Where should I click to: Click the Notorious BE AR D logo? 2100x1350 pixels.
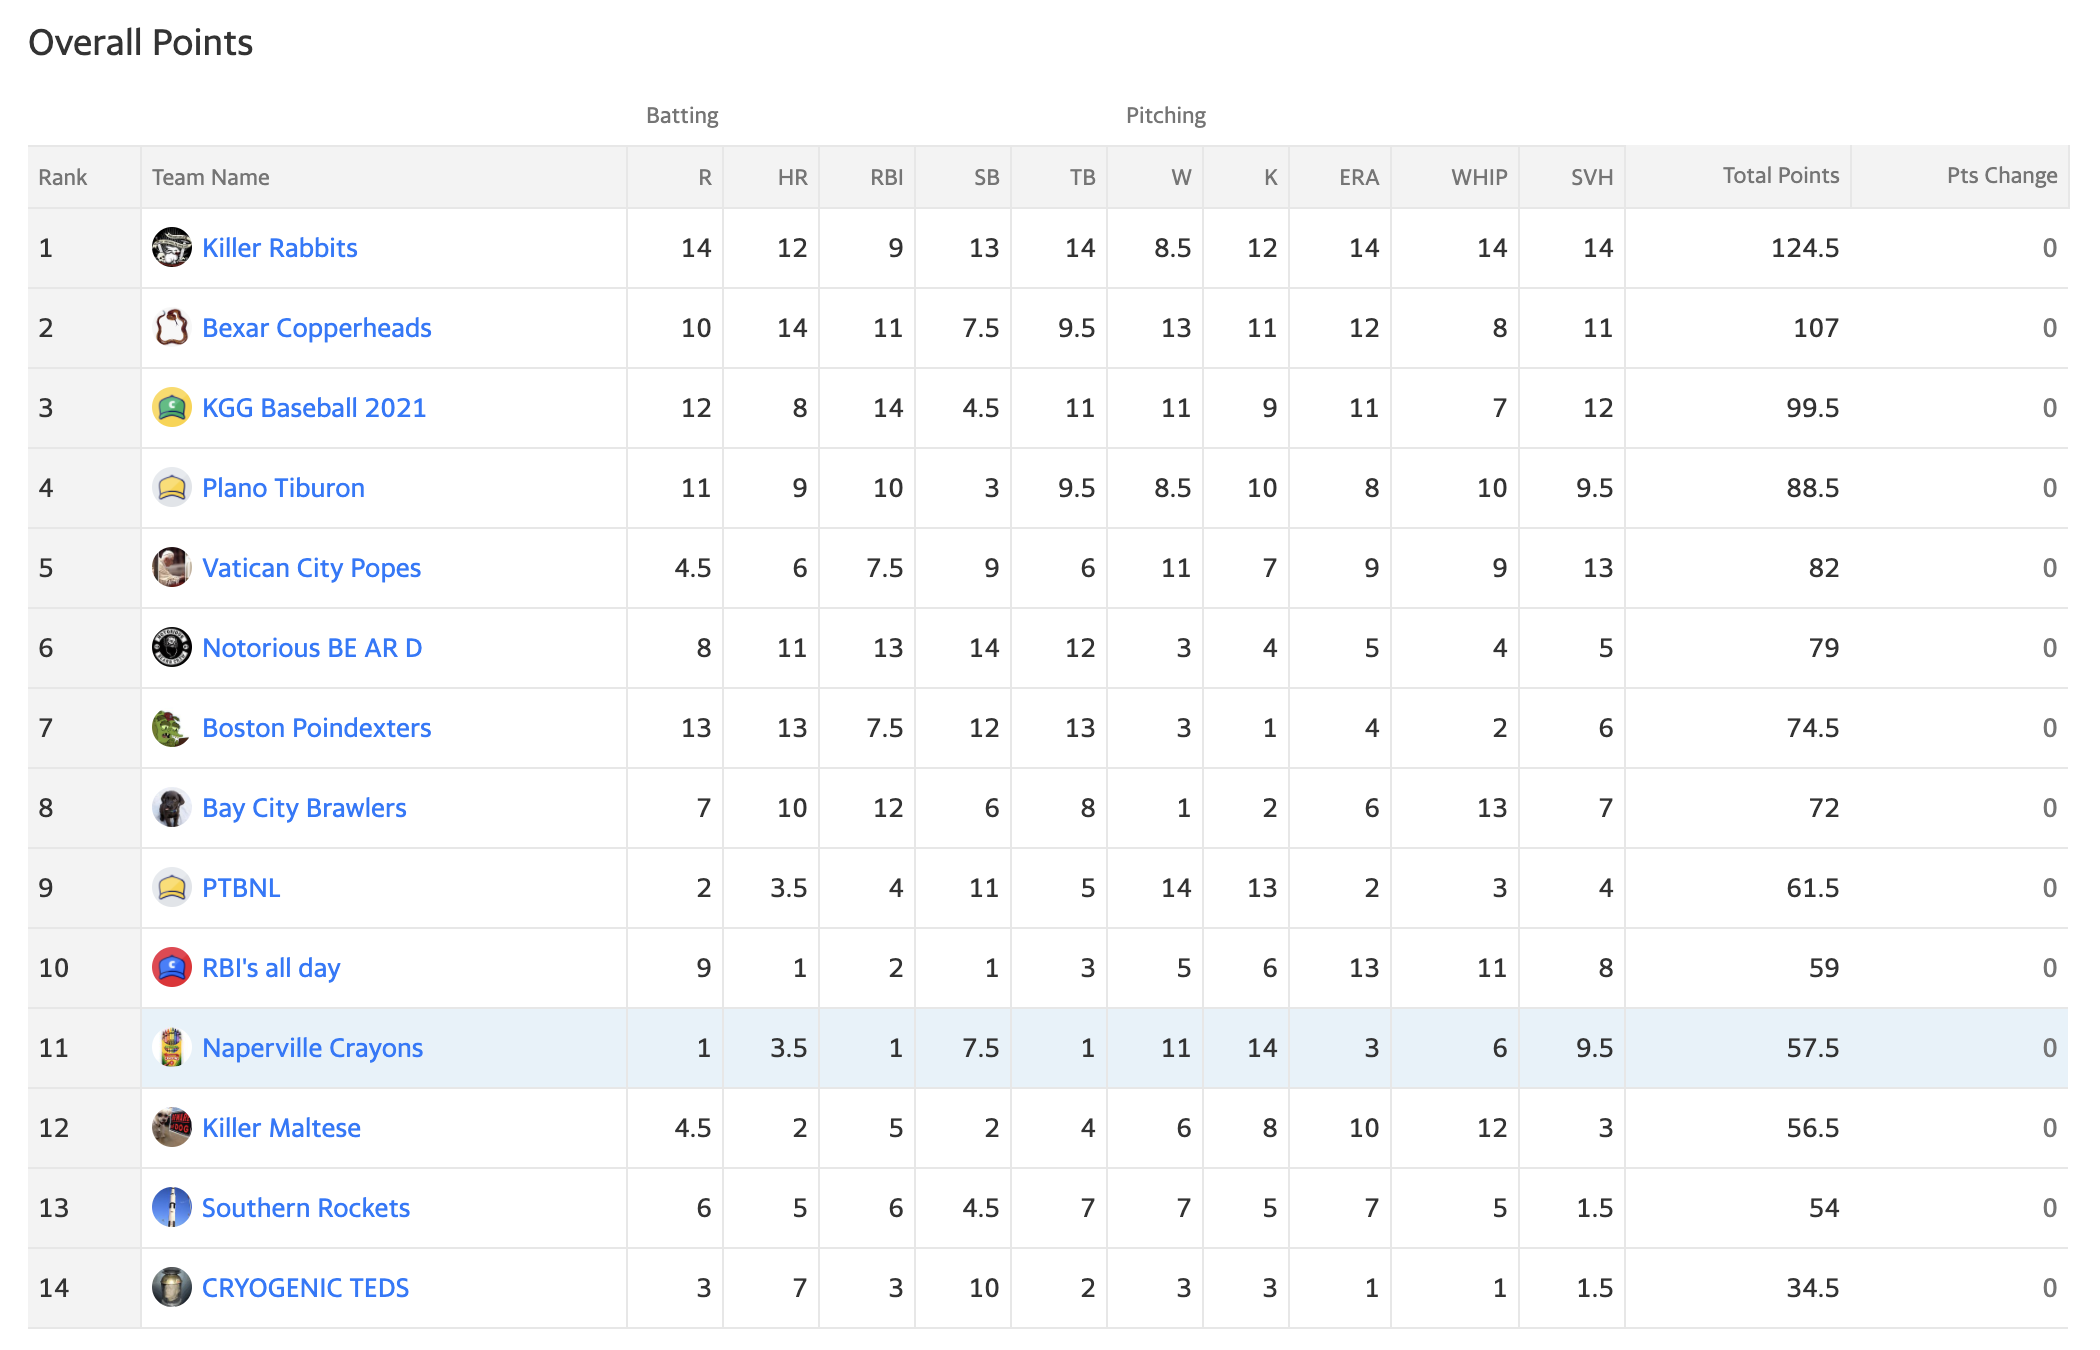pos(172,647)
